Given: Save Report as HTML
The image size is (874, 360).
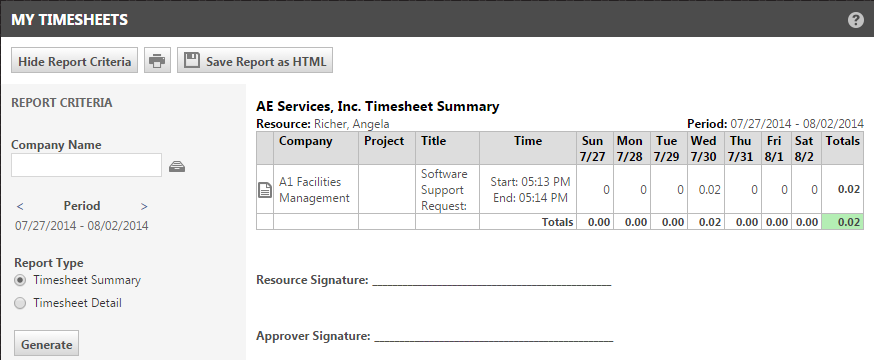Looking at the screenshot, I should click(255, 60).
